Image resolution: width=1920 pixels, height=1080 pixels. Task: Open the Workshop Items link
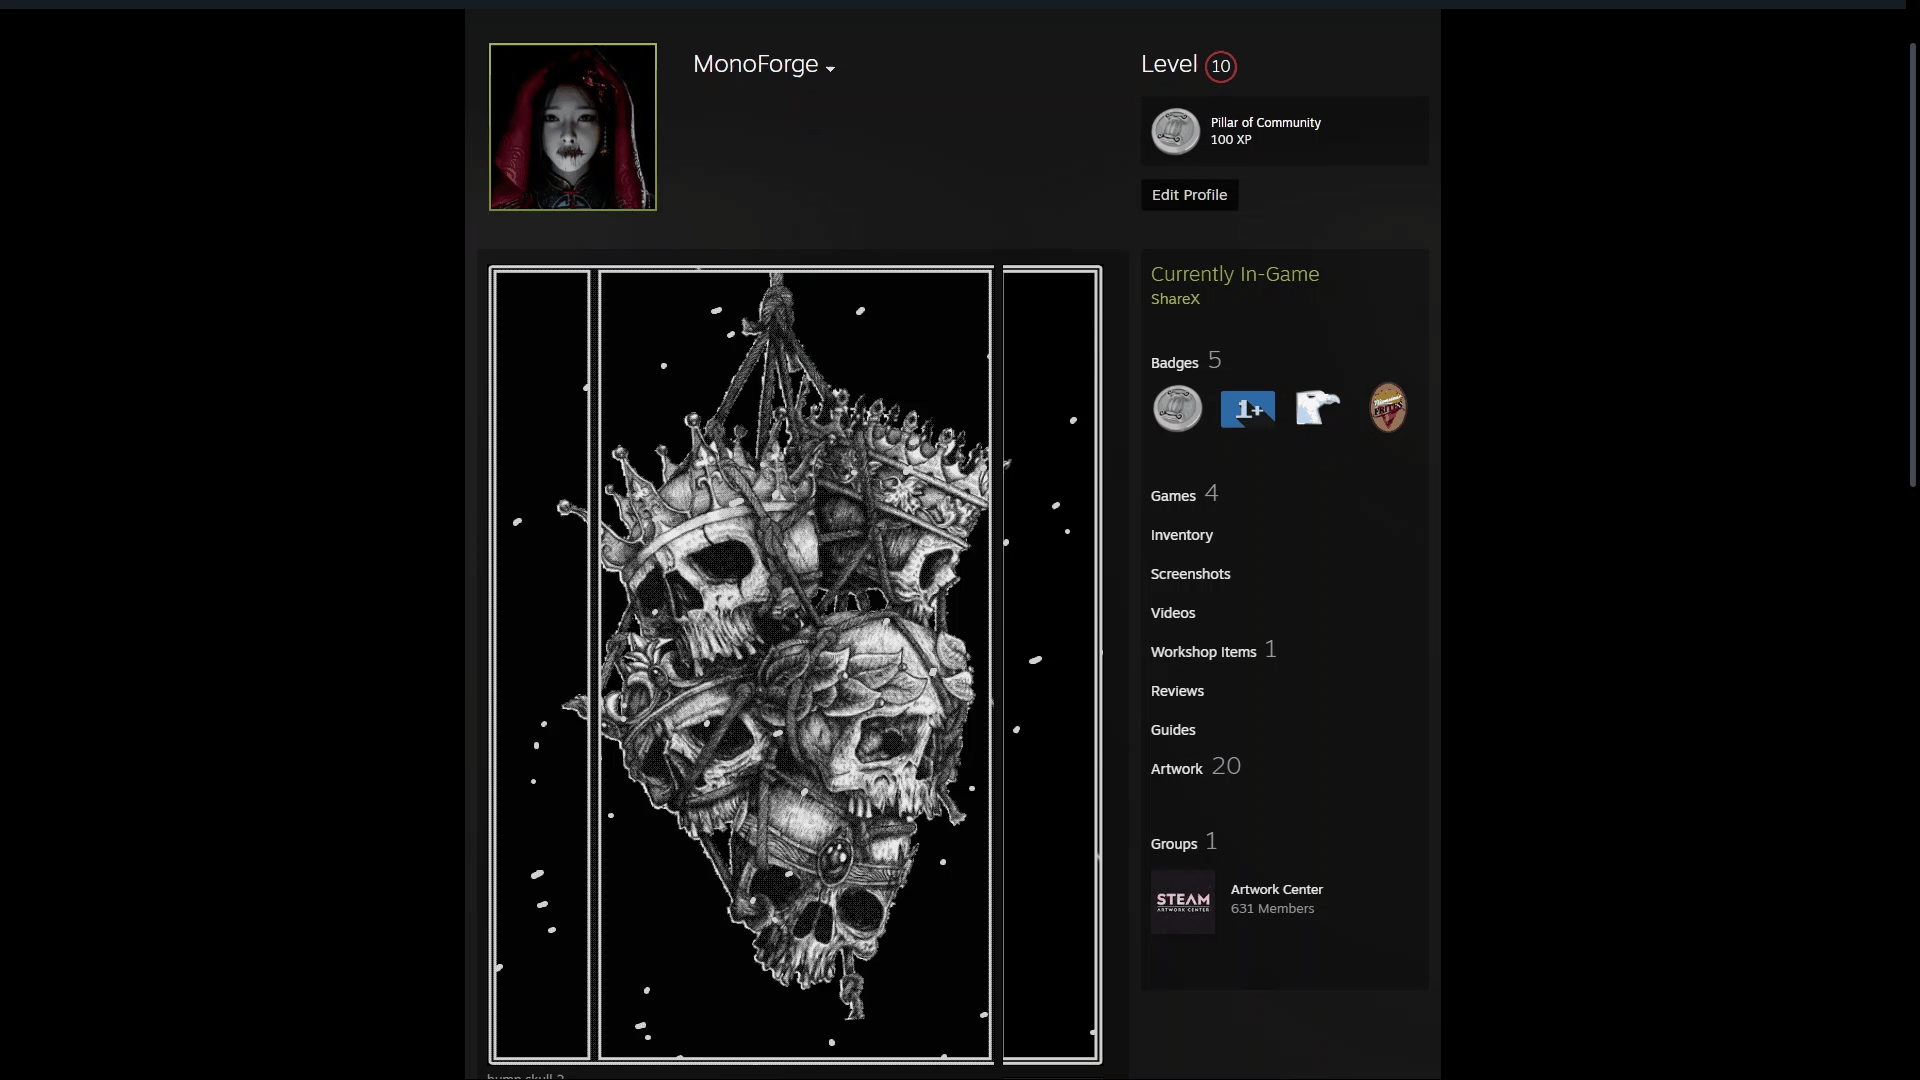tap(1203, 652)
